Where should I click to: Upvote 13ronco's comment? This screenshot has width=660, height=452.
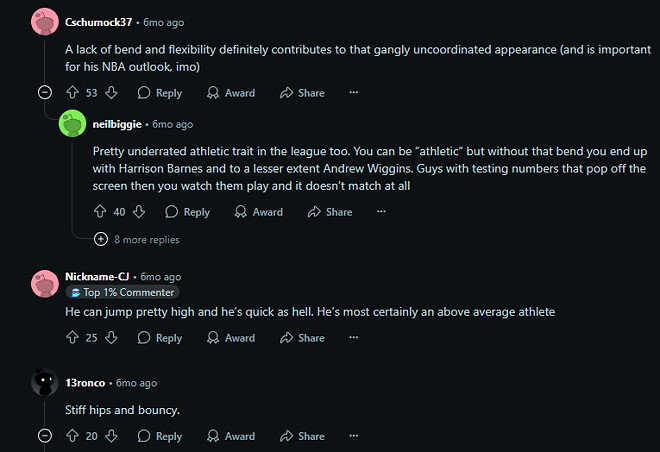72,436
